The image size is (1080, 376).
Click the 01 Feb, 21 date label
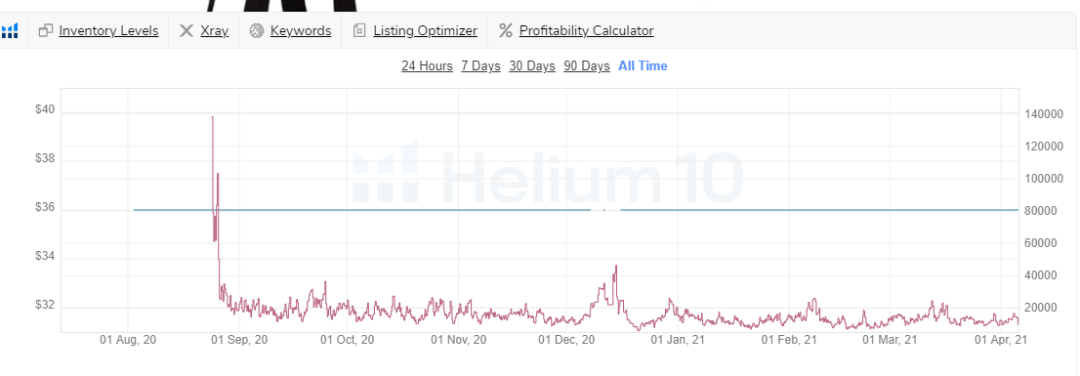pyautogui.click(x=789, y=340)
